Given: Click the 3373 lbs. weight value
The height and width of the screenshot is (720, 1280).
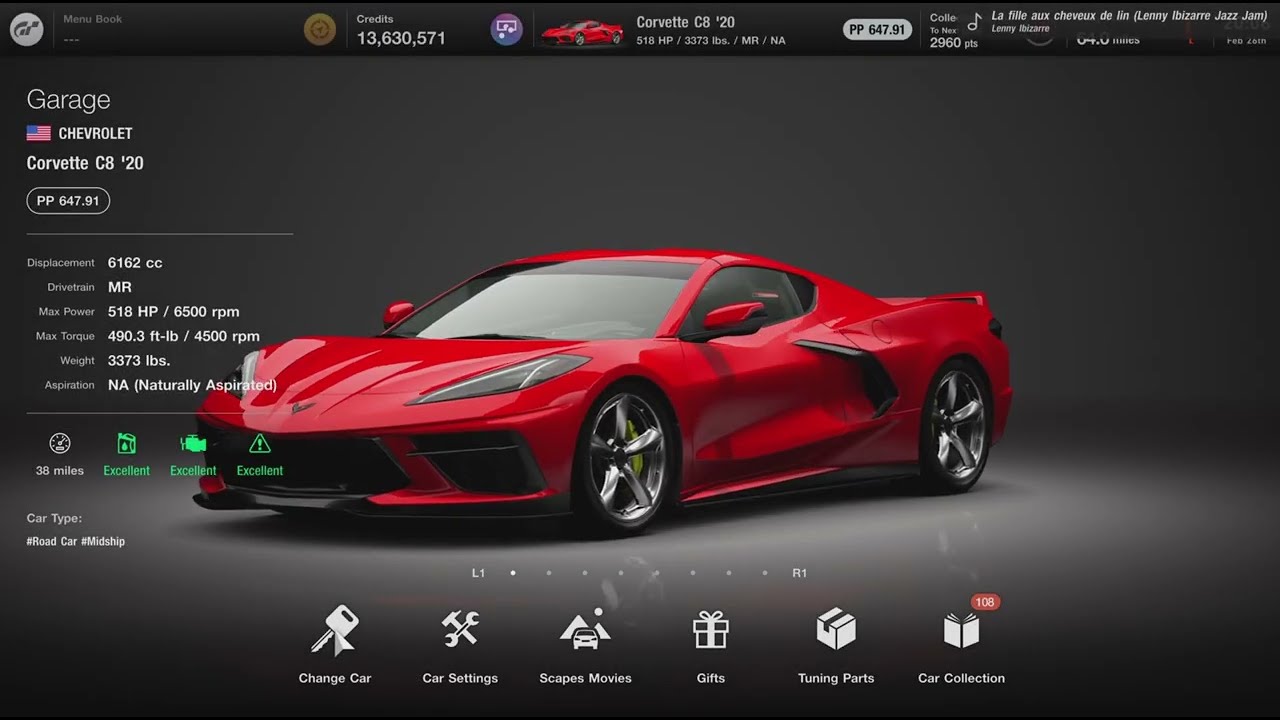Looking at the screenshot, I should point(139,360).
